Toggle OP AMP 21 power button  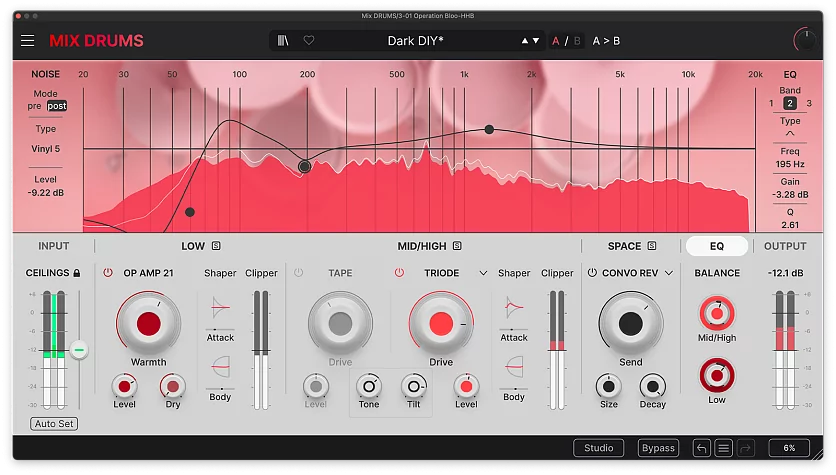[x=108, y=272]
